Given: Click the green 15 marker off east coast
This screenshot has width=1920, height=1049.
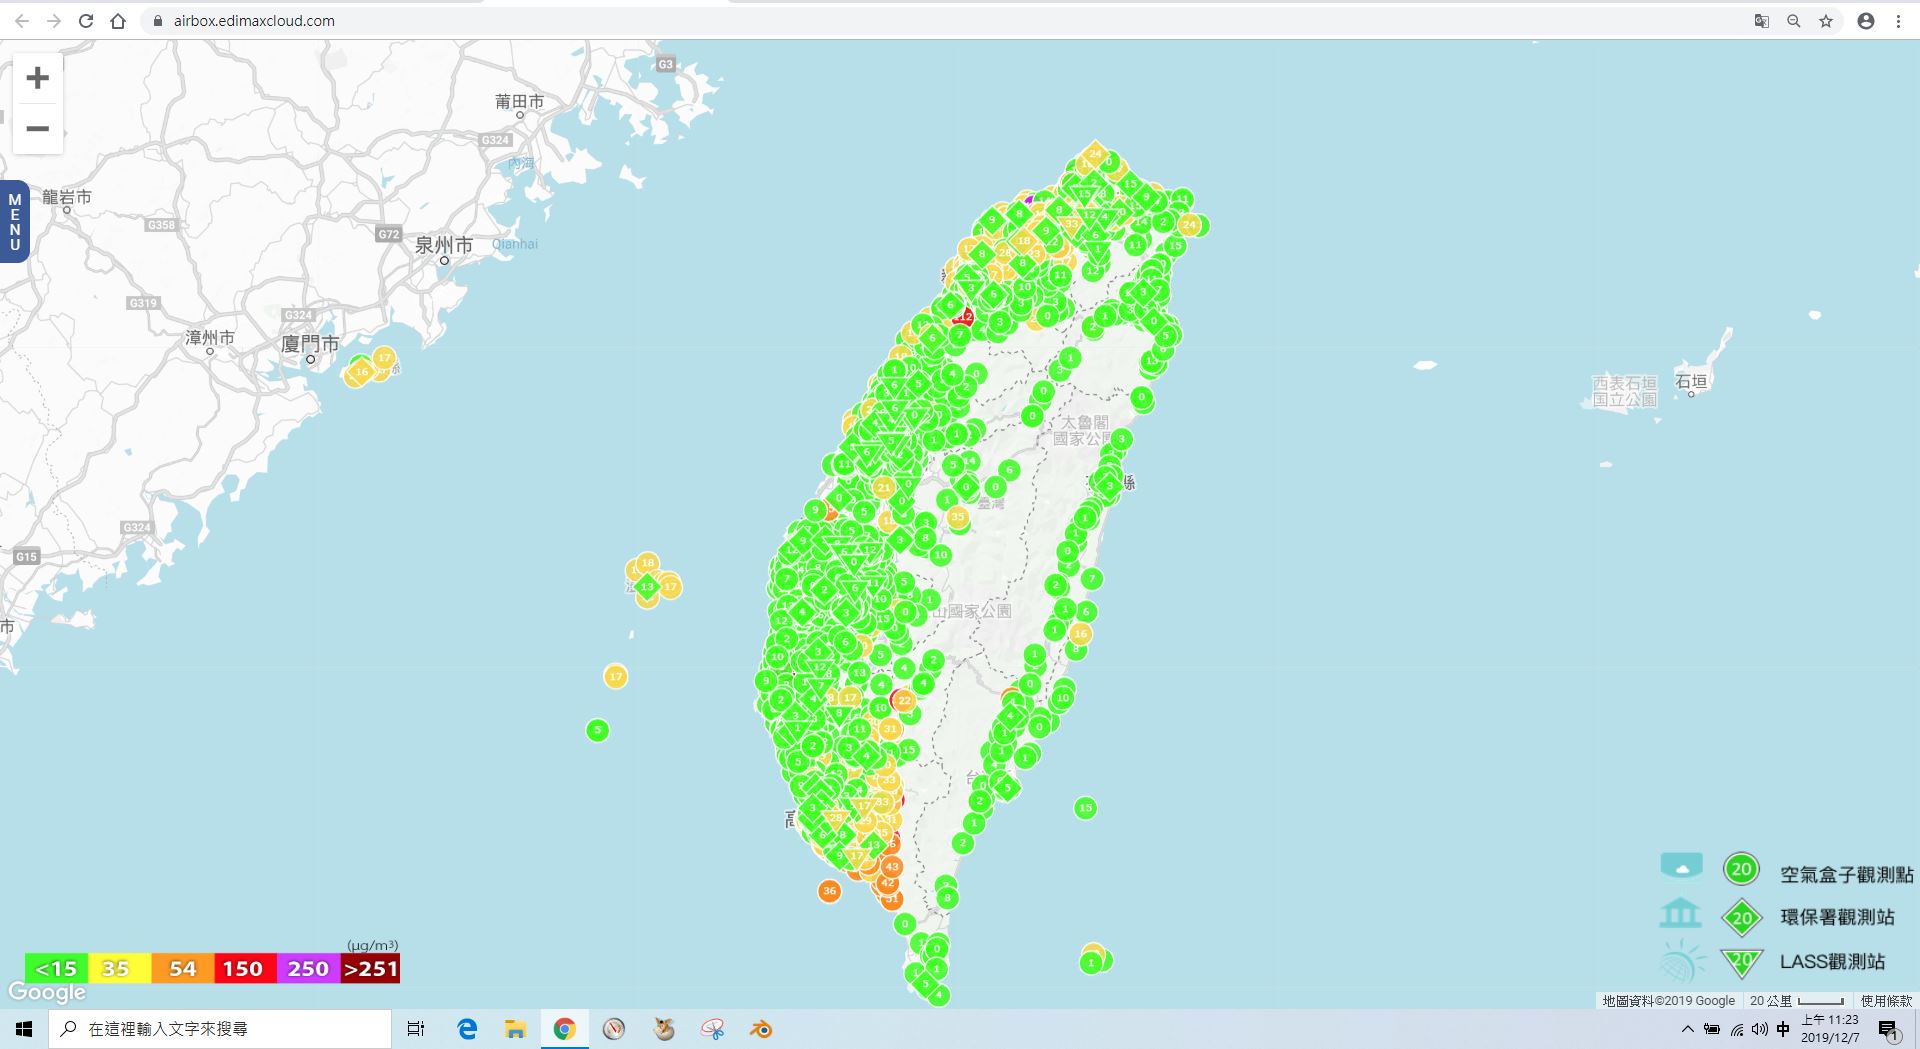Looking at the screenshot, I should point(1085,808).
